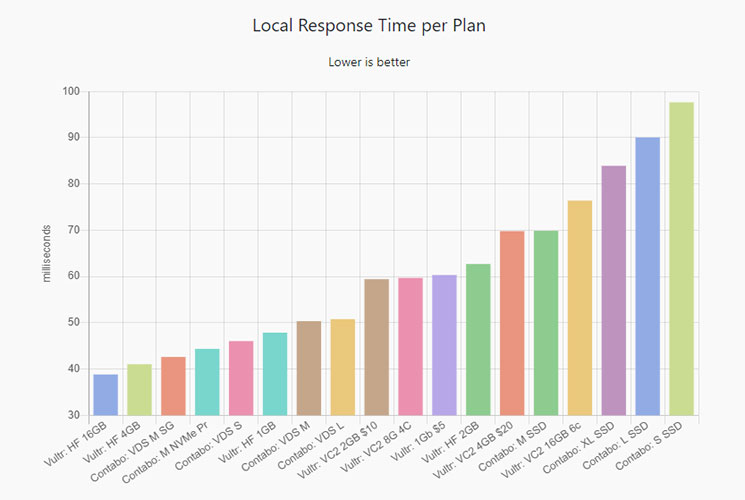745x500 pixels.
Task: Click the 70 y-axis tick label
Action: click(74, 230)
